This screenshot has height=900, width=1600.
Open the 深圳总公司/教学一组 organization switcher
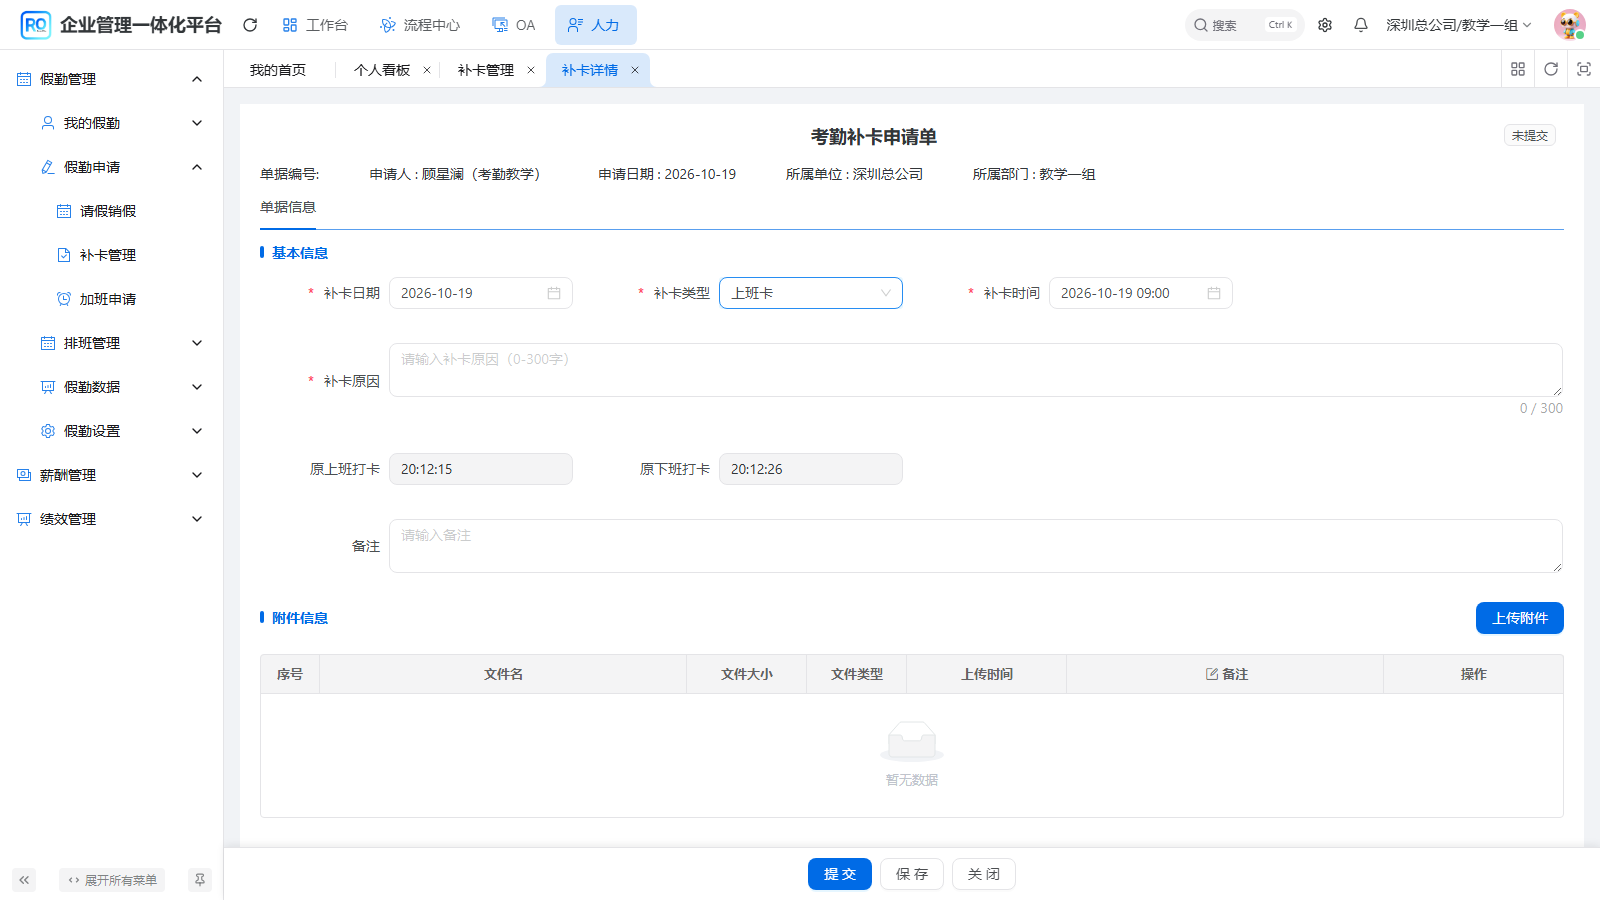tap(1459, 25)
